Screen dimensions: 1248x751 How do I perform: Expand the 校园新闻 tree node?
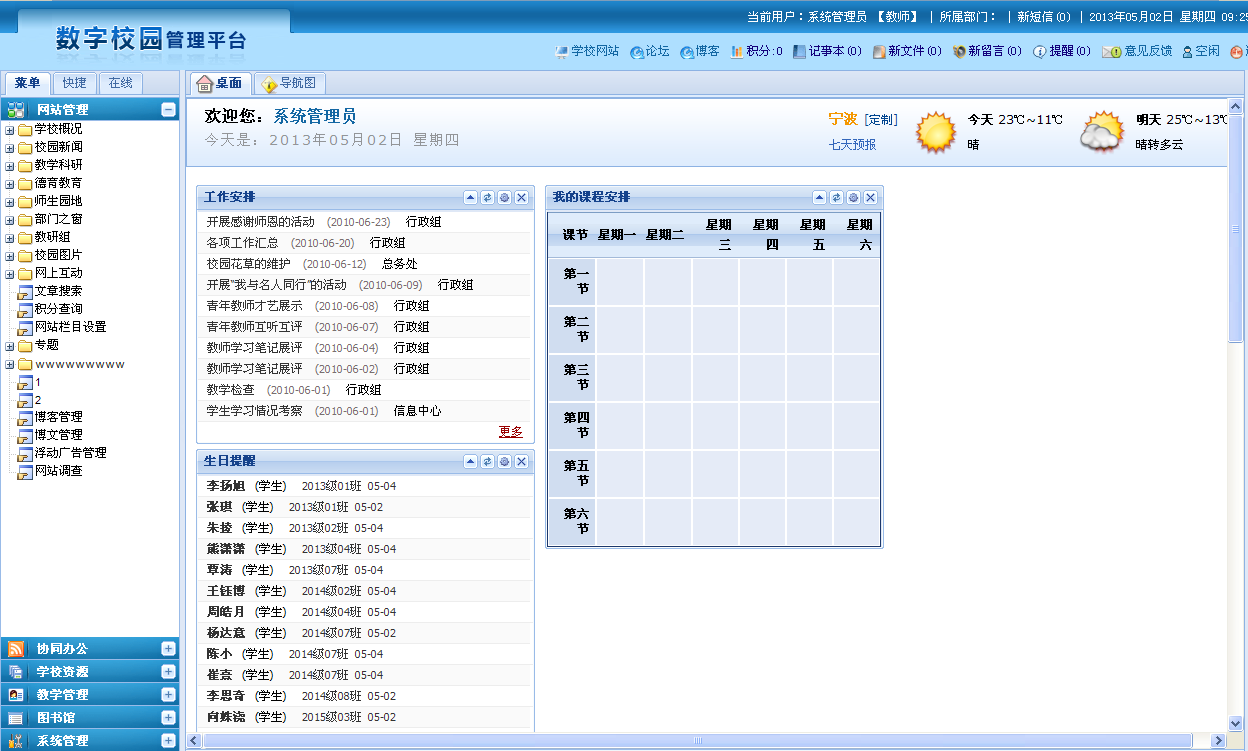(x=10, y=147)
